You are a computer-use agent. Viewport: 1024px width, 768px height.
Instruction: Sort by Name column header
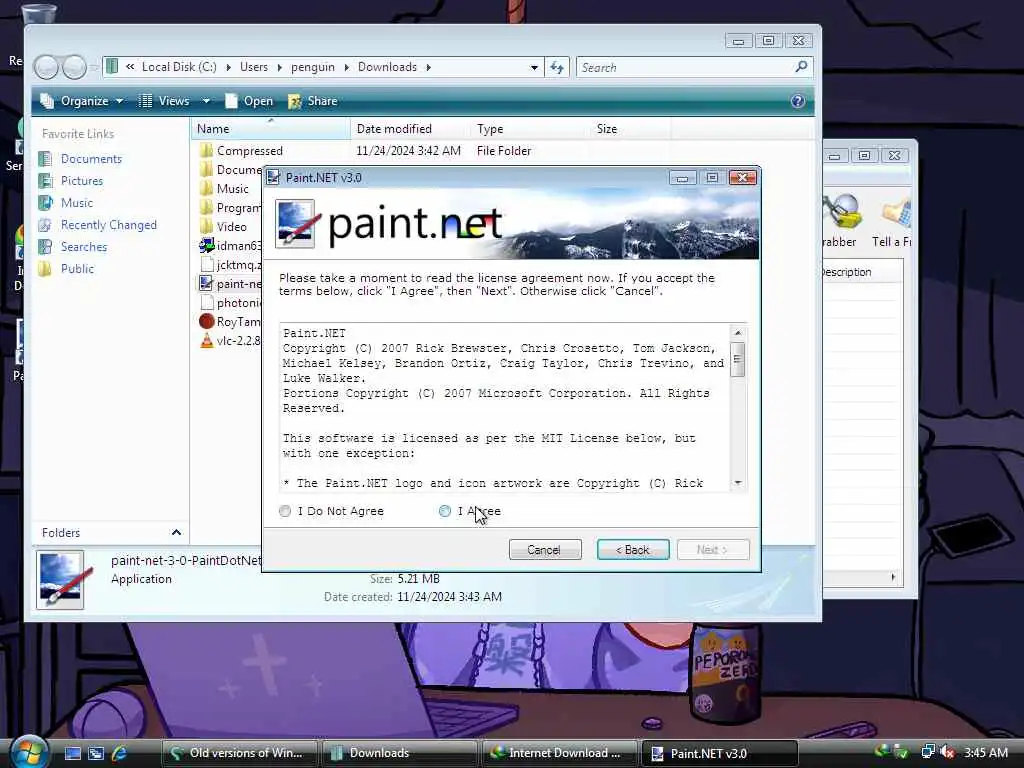(270, 129)
